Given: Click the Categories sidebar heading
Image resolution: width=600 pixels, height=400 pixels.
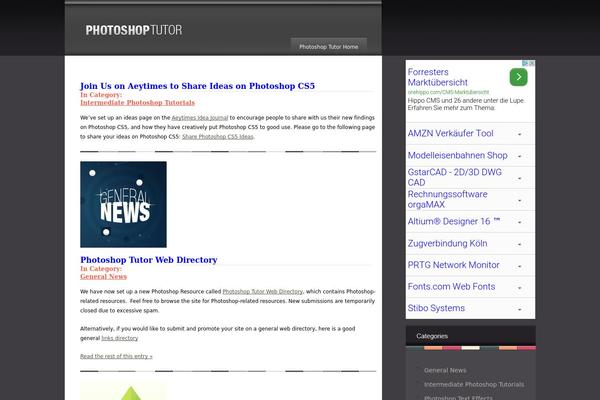Looking at the screenshot, I should [x=432, y=336].
